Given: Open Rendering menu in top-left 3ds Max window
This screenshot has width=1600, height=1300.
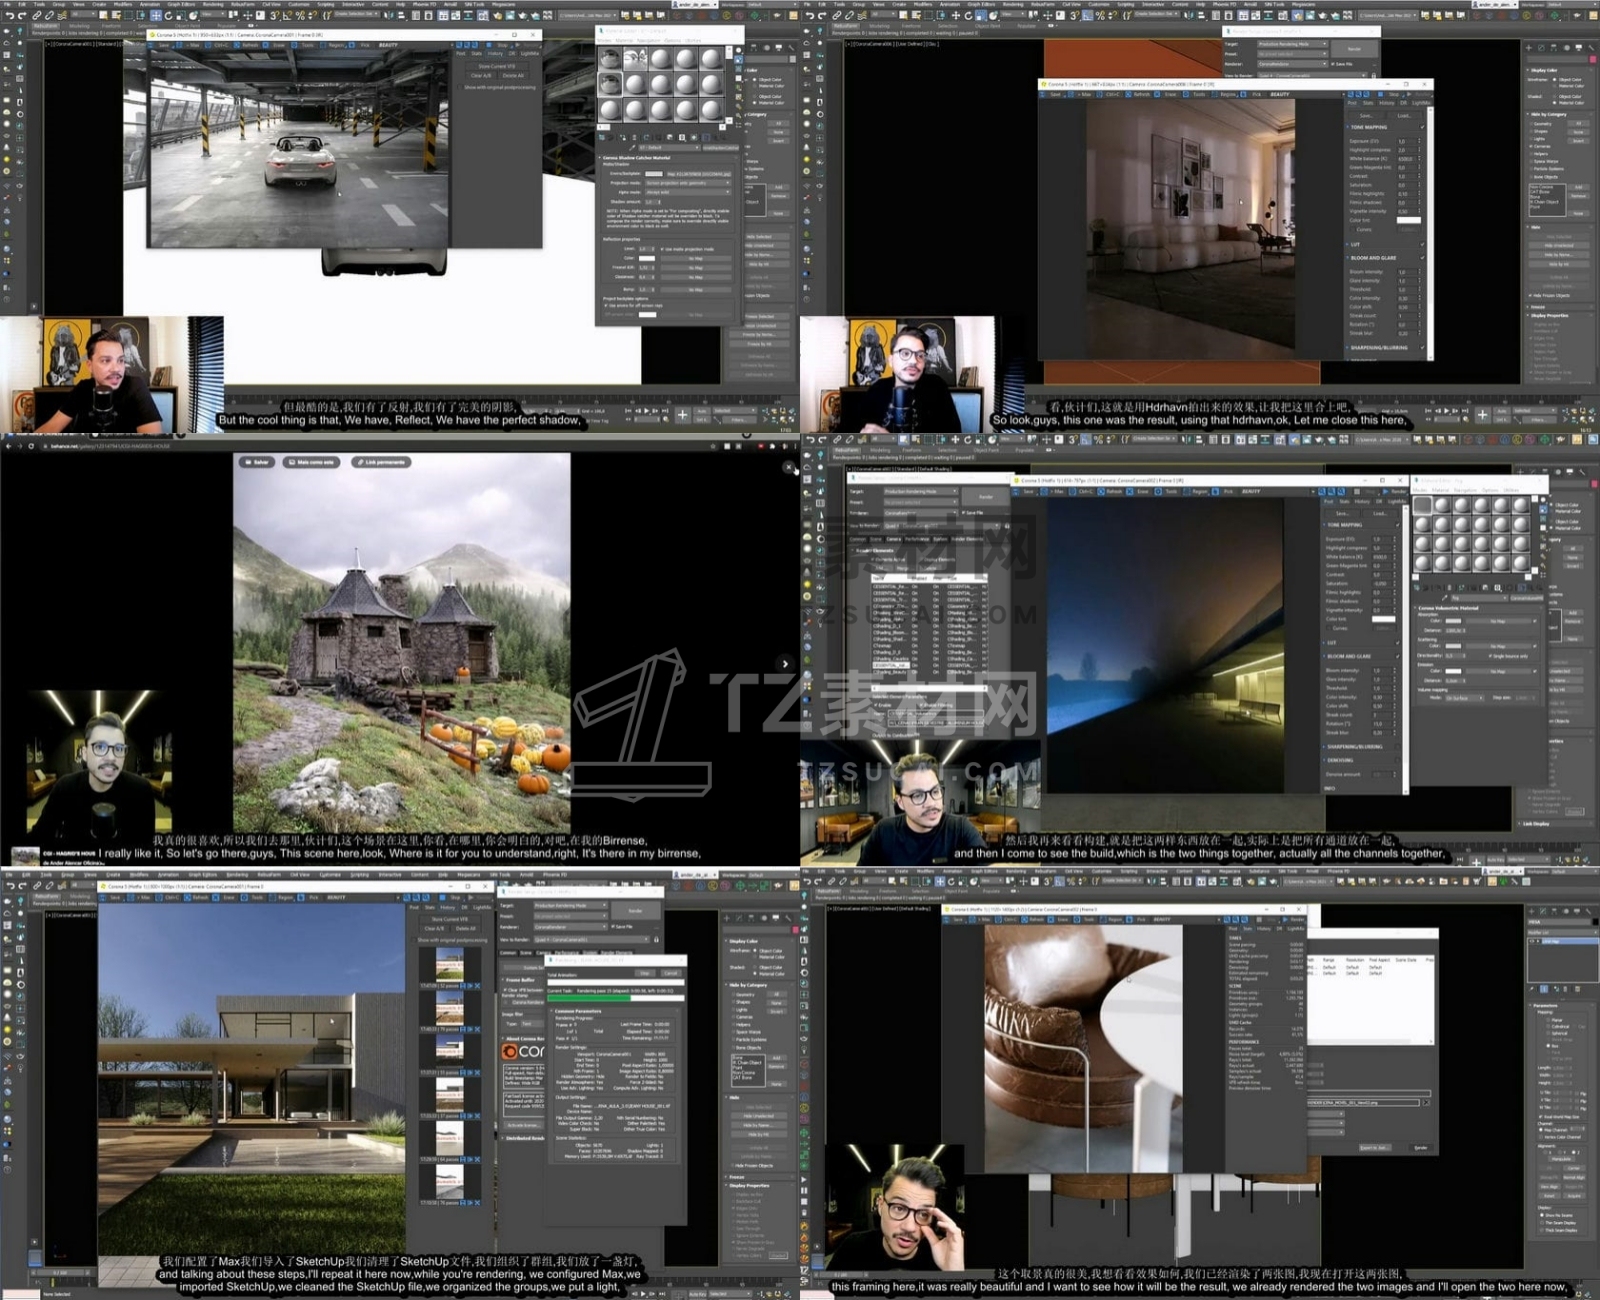Looking at the screenshot, I should pos(213,4).
